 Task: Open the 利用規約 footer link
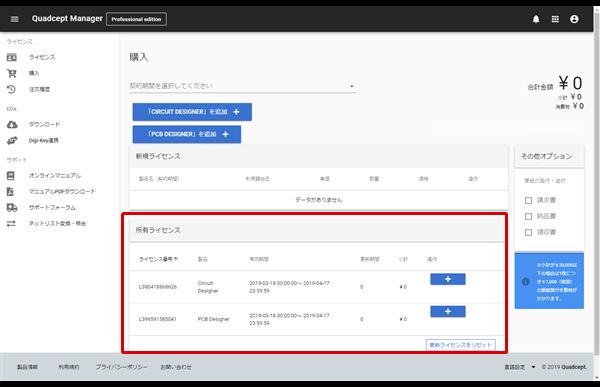[x=69, y=367]
